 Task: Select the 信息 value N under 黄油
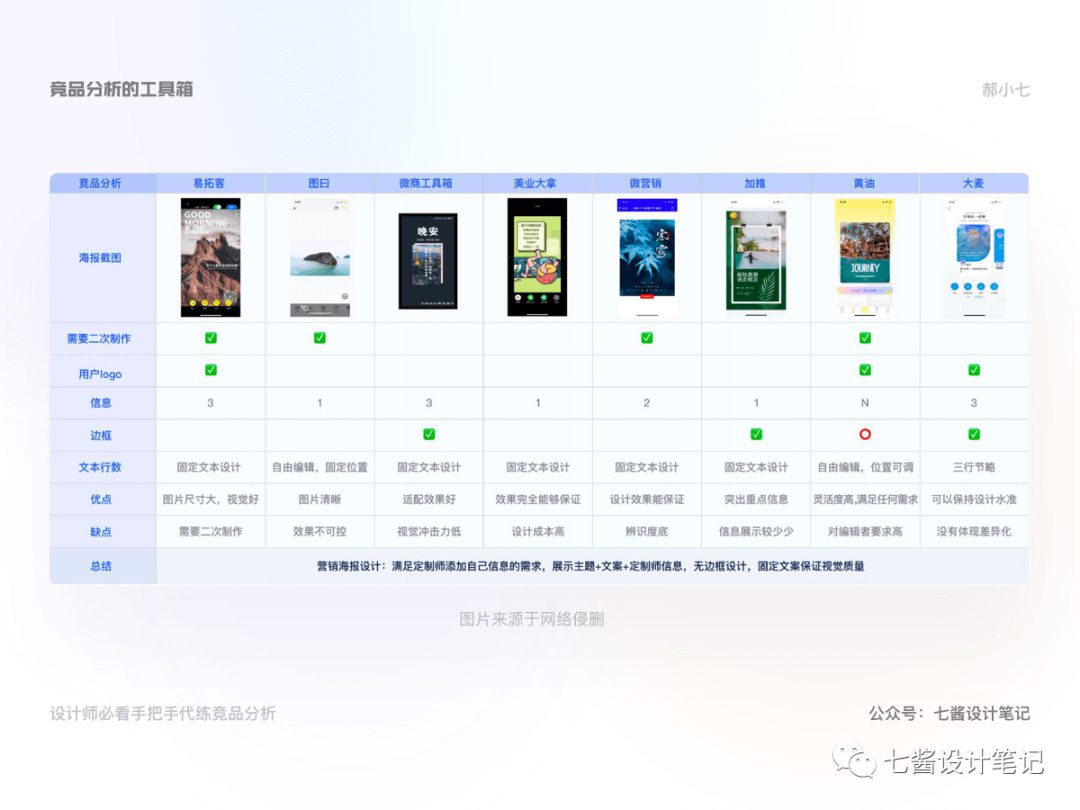coord(865,403)
